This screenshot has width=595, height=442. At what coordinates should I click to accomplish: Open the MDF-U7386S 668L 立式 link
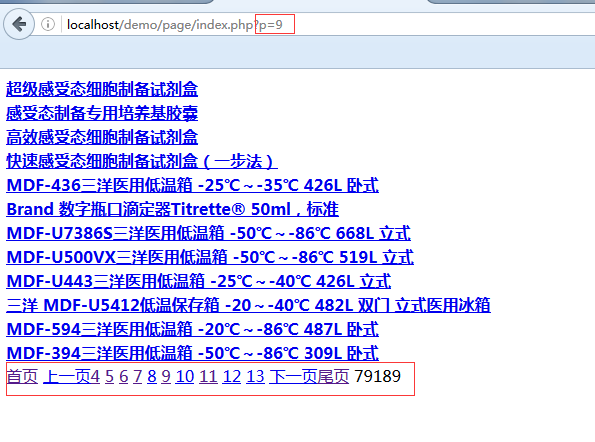208,233
